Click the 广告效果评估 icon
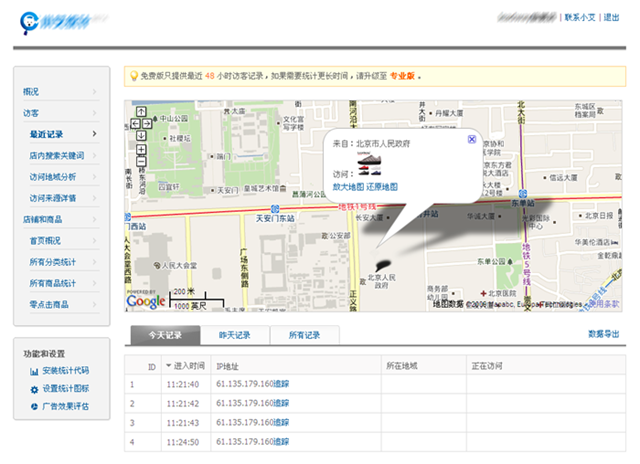The width and height of the screenshot is (640, 464). [x=34, y=406]
